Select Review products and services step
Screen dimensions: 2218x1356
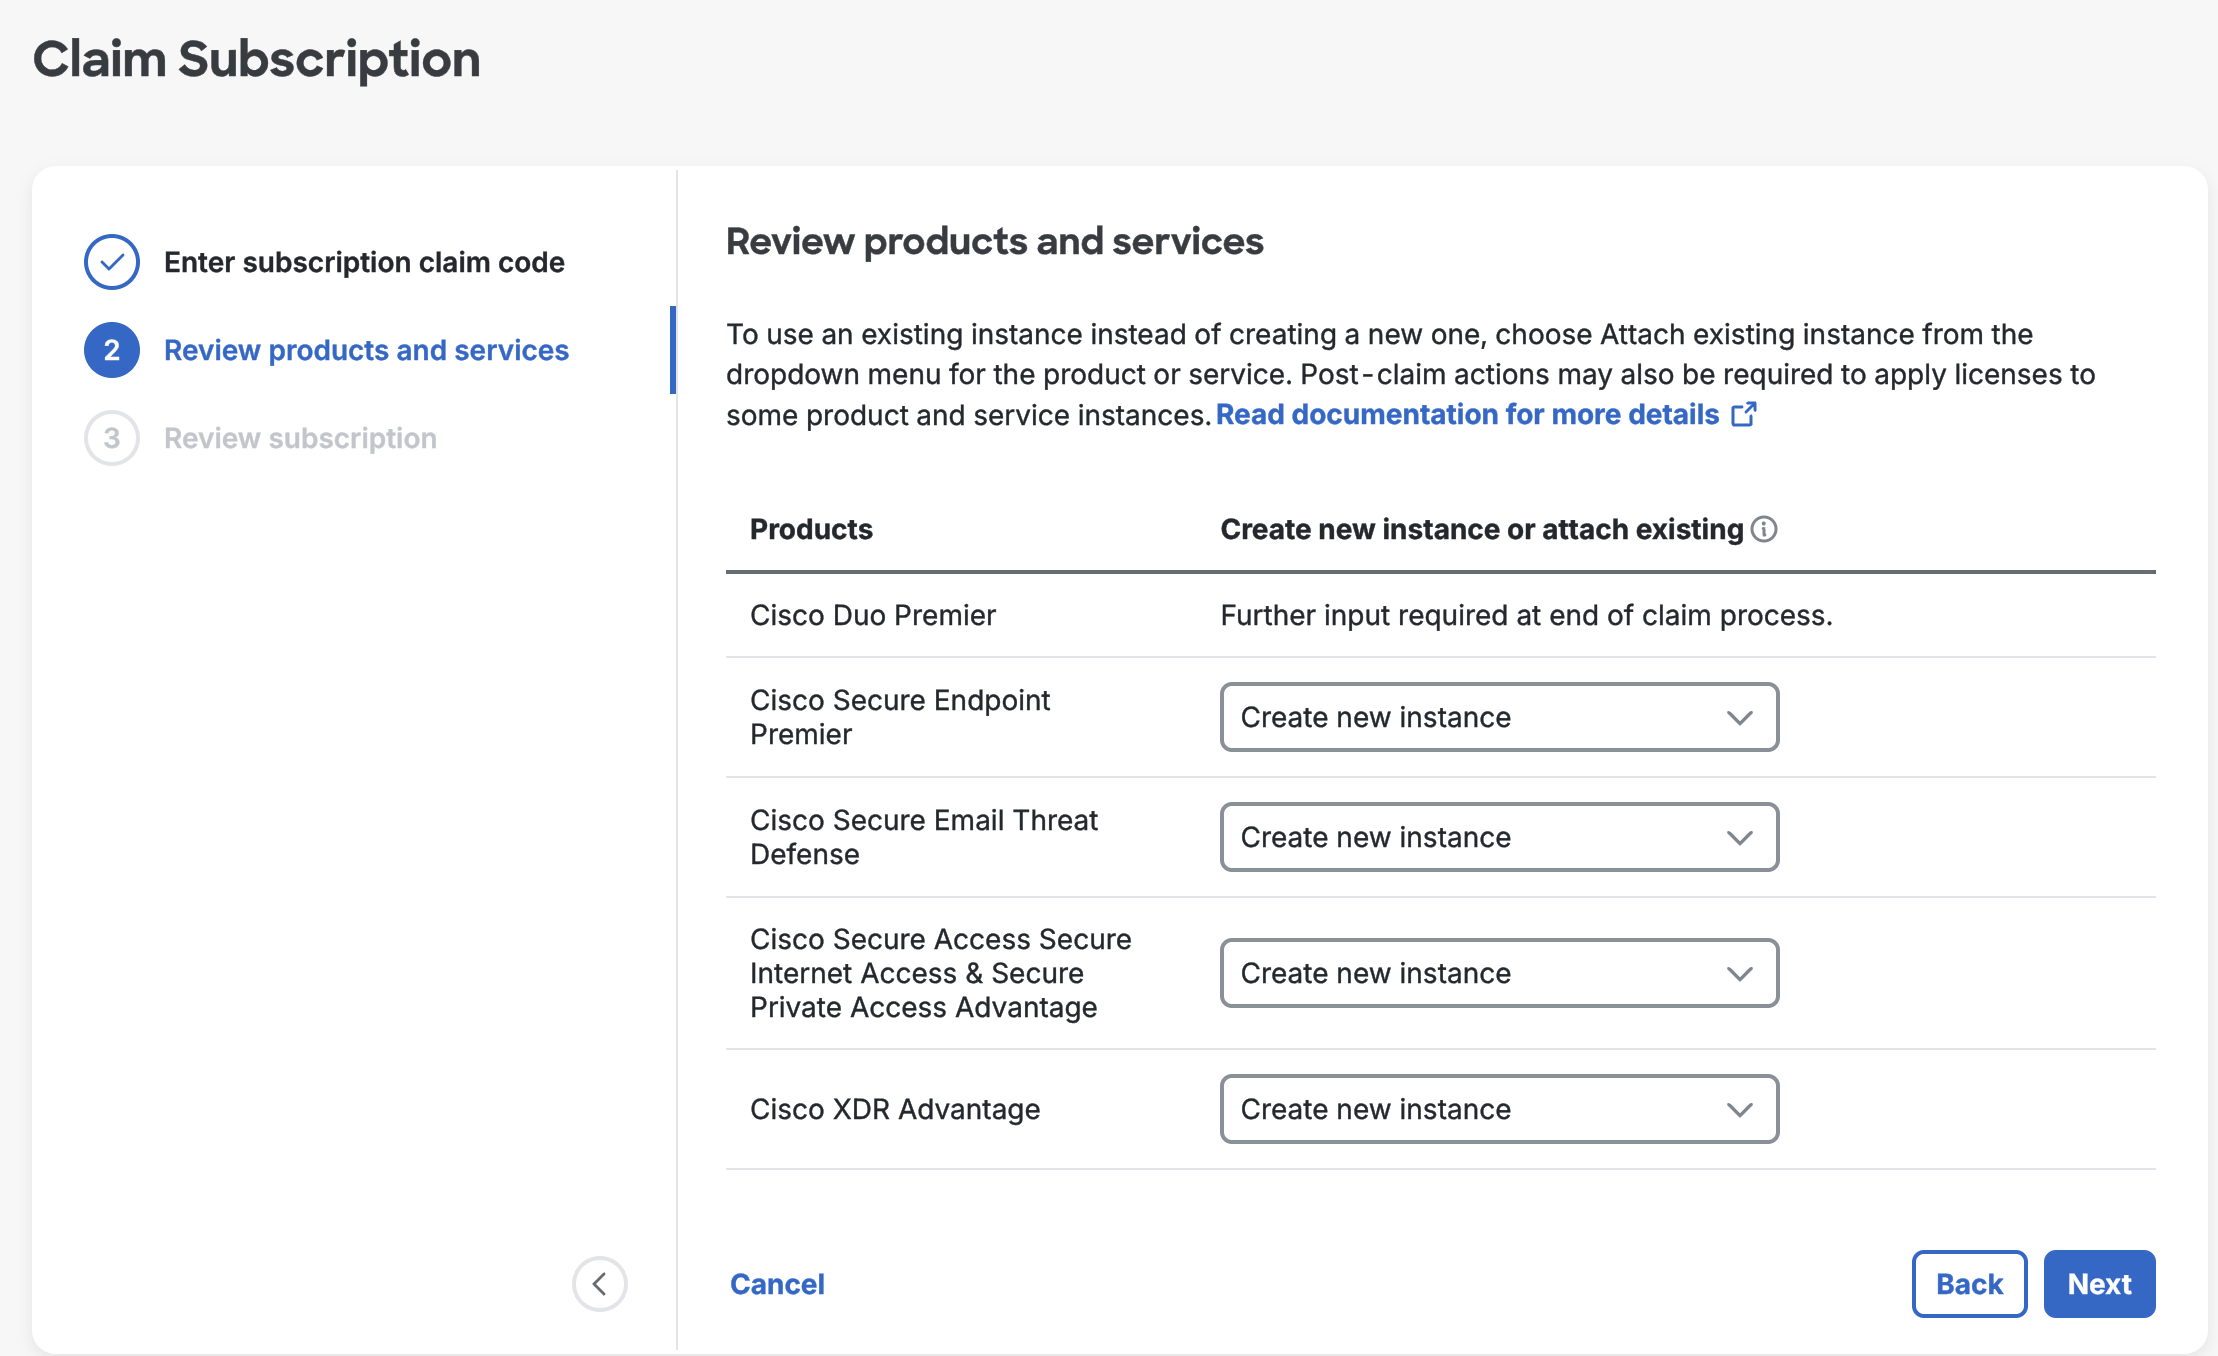click(x=366, y=350)
